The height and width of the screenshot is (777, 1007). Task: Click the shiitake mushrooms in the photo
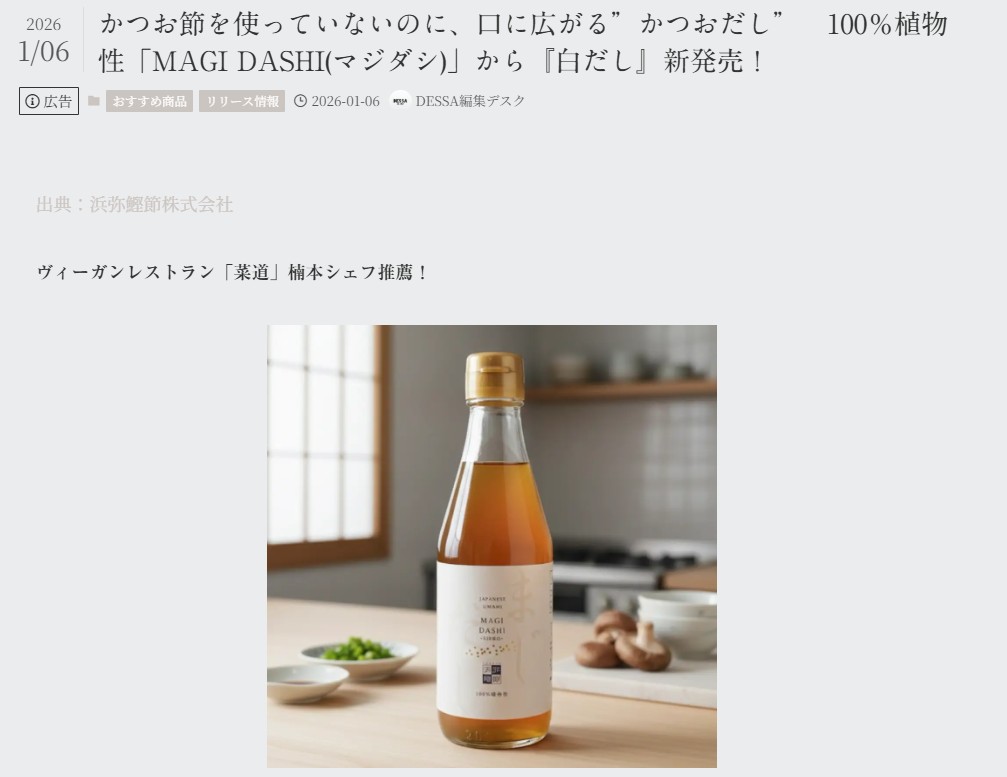click(x=622, y=640)
